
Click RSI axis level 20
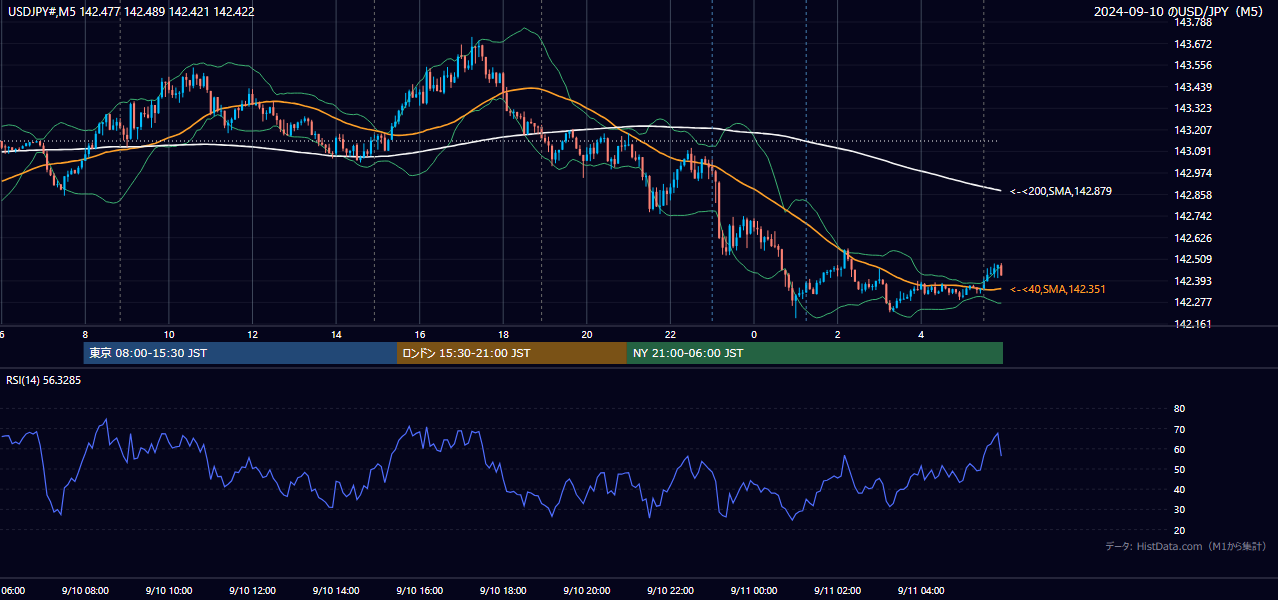(1180, 530)
